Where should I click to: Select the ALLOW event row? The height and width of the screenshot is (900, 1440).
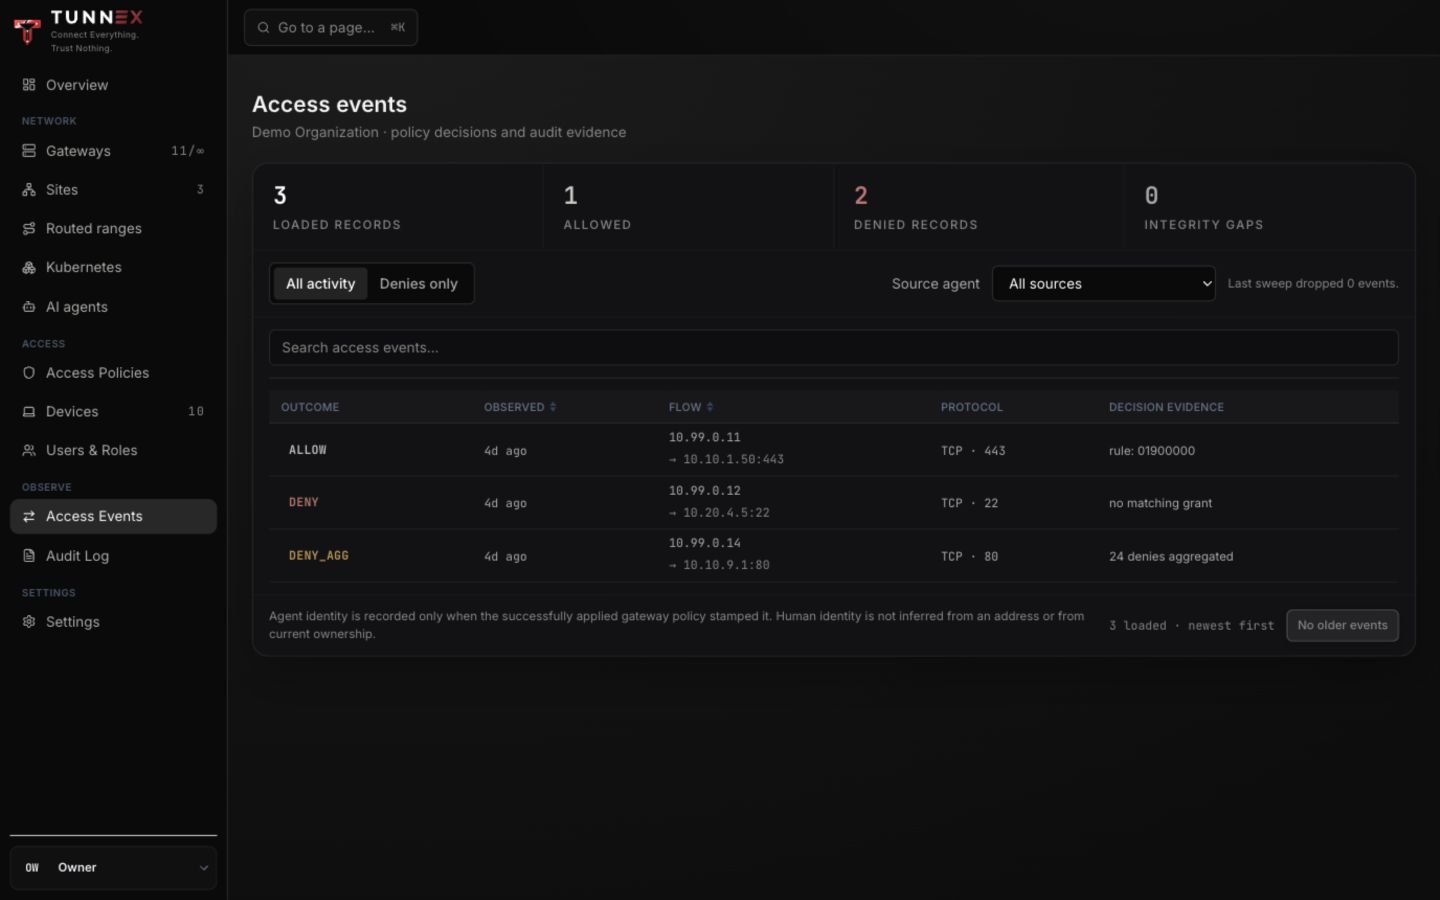(833, 450)
